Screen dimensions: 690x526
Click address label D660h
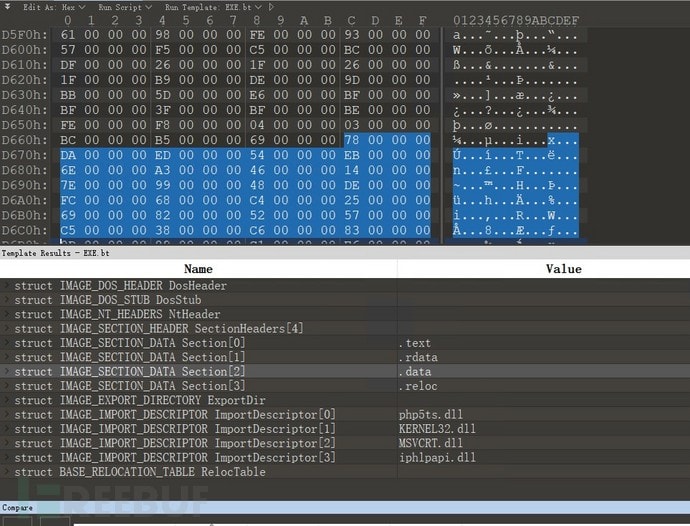[x=24, y=140]
